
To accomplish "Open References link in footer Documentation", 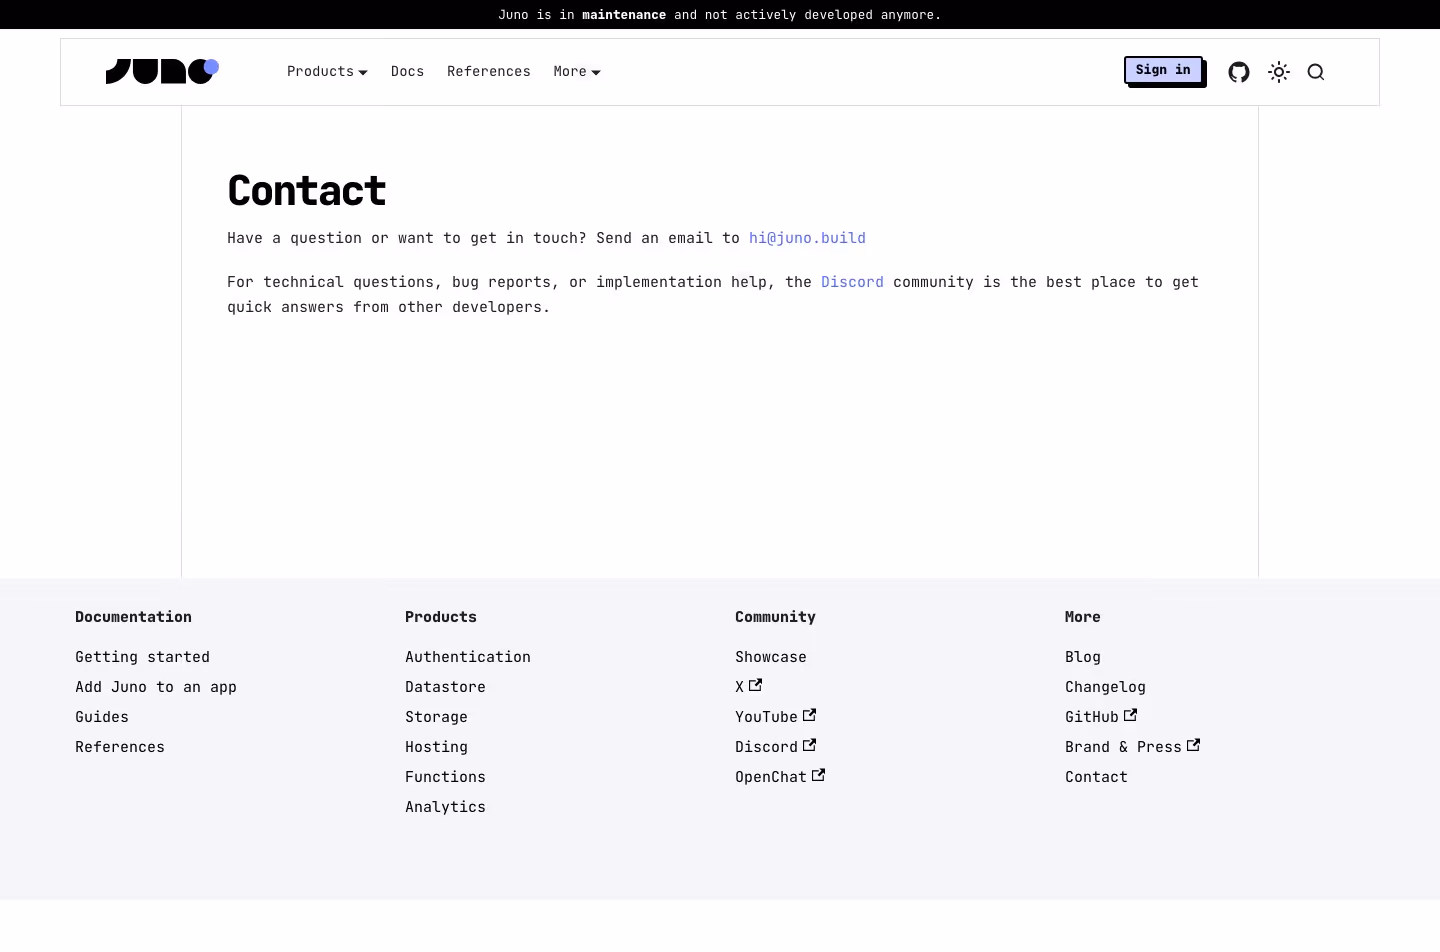I will pos(120,747).
